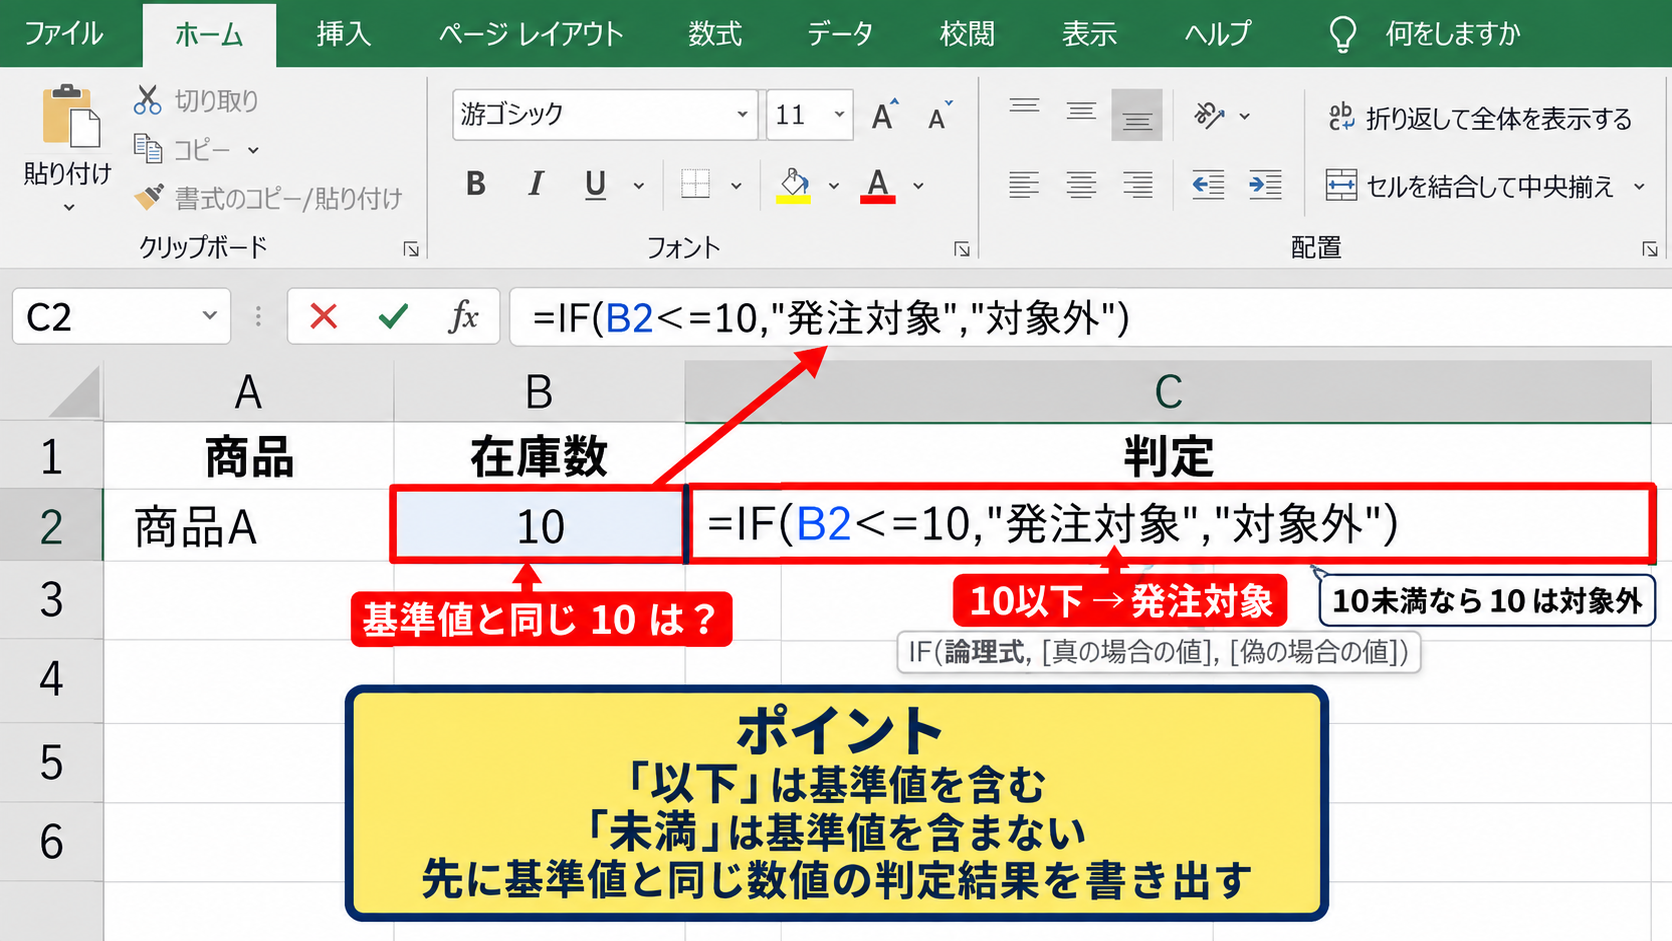
Task: Click the lightbulb Tell Me icon
Action: 1342,34
